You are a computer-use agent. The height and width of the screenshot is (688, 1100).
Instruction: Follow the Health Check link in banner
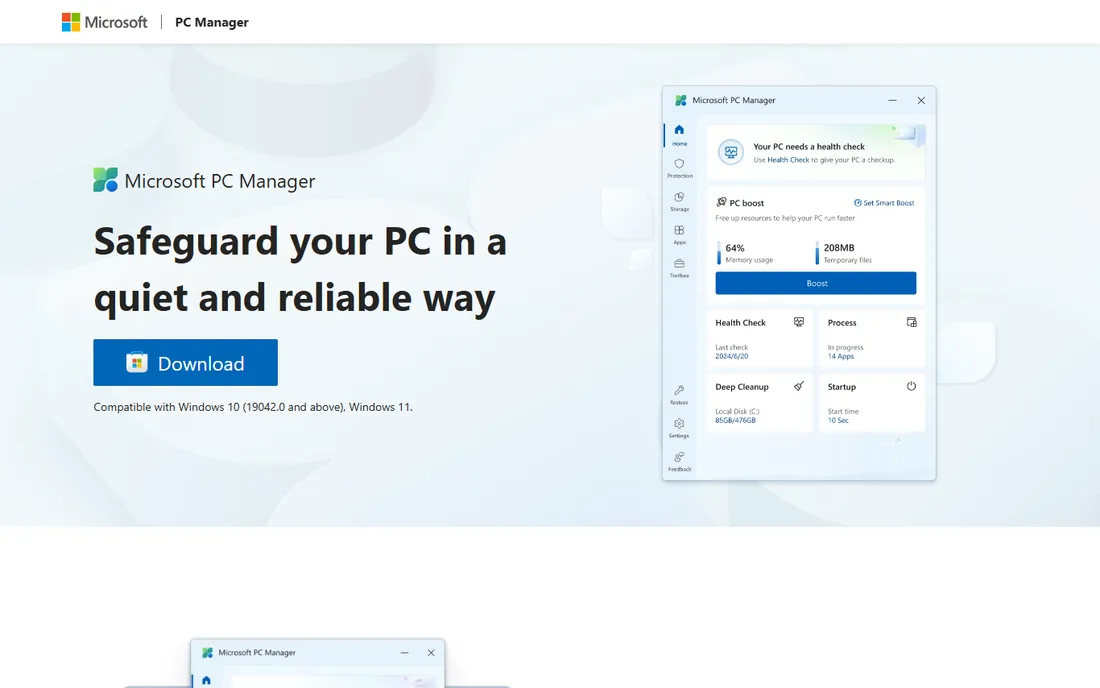coord(788,160)
